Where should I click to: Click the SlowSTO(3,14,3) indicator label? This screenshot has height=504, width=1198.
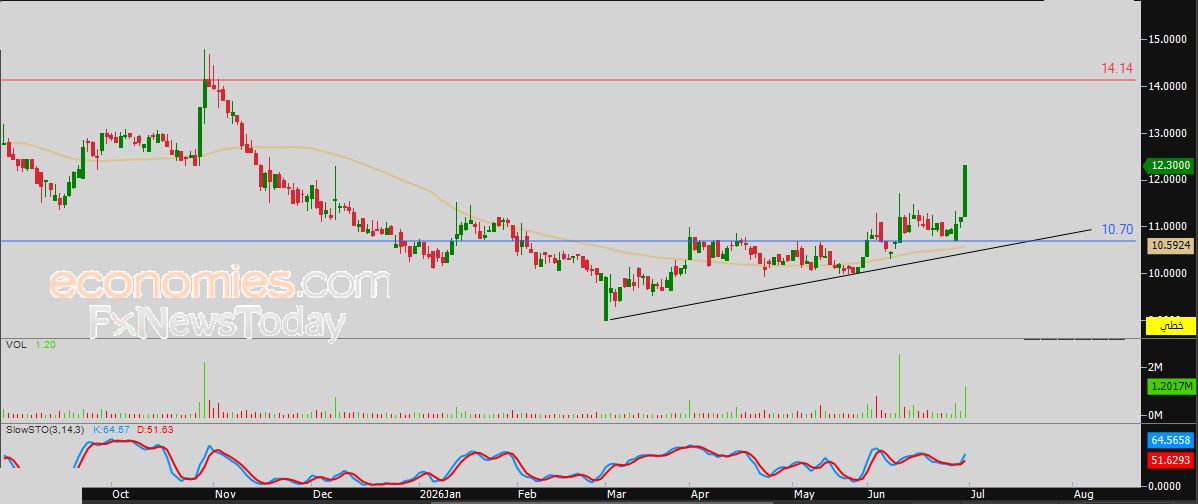coord(46,430)
